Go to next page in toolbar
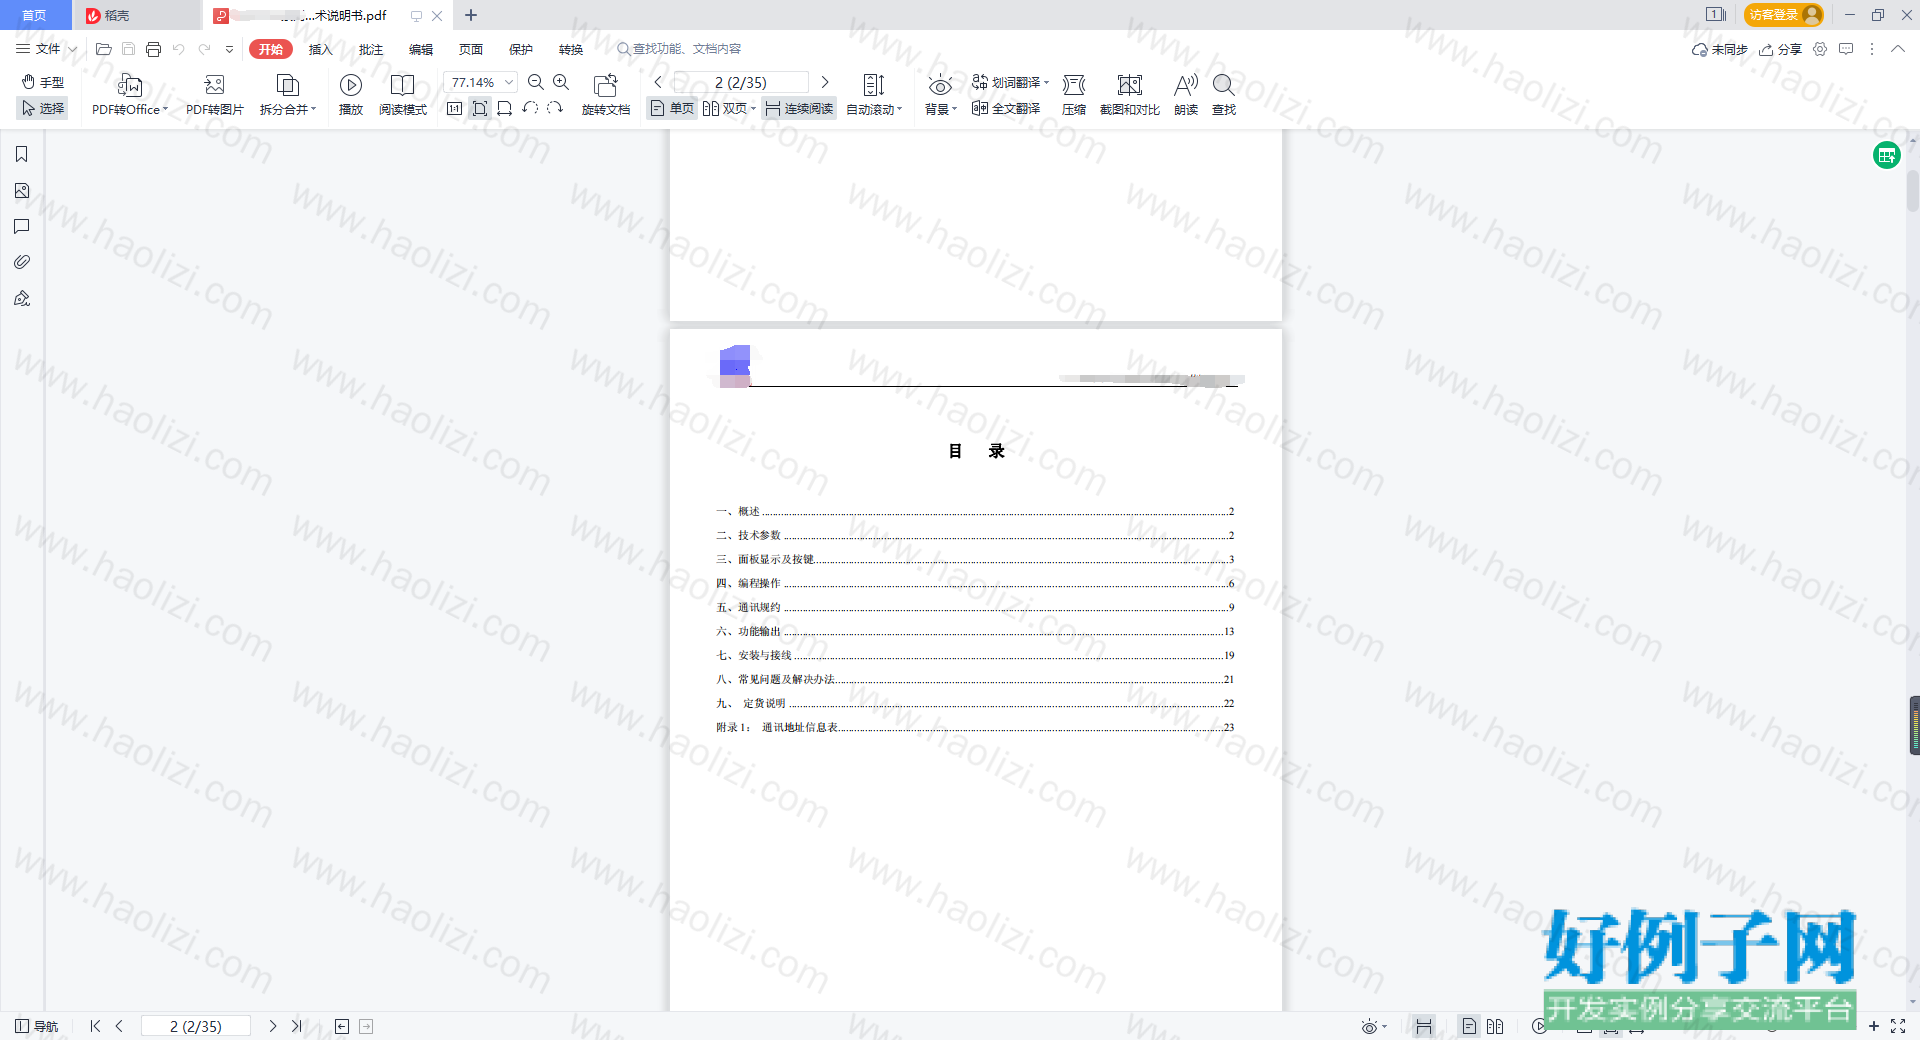The width and height of the screenshot is (1920, 1040). 825,82
